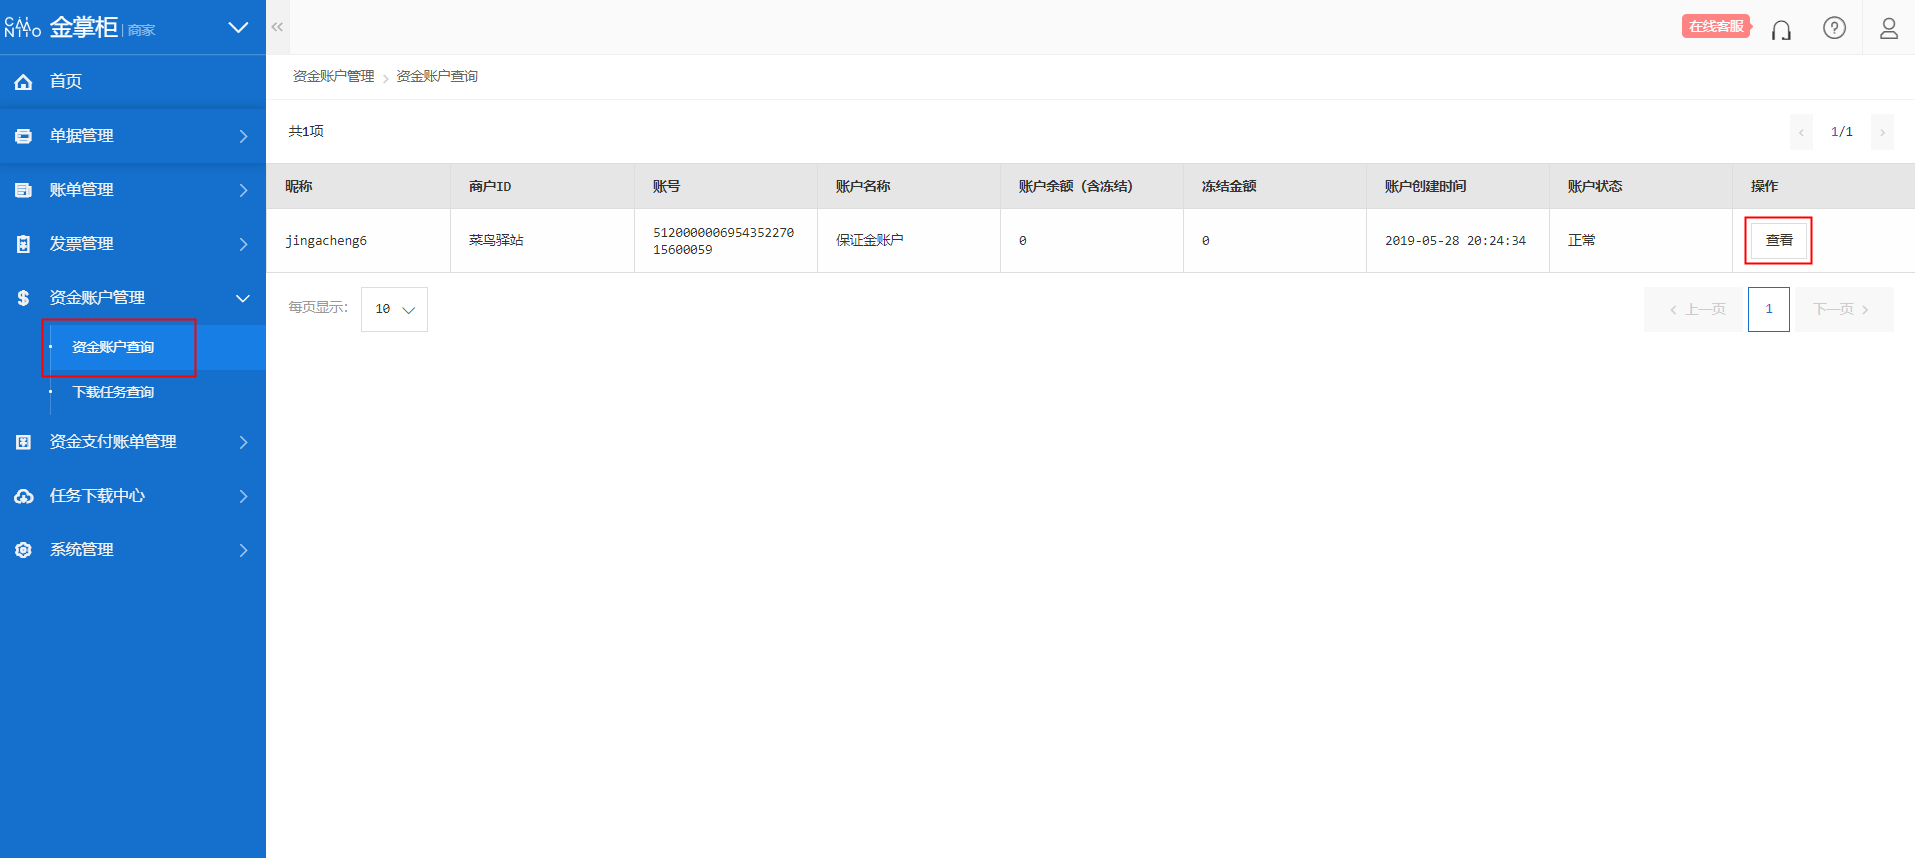Expand 单据管理 chevron
Viewport: 1915px width, 858px height.
pyautogui.click(x=243, y=136)
